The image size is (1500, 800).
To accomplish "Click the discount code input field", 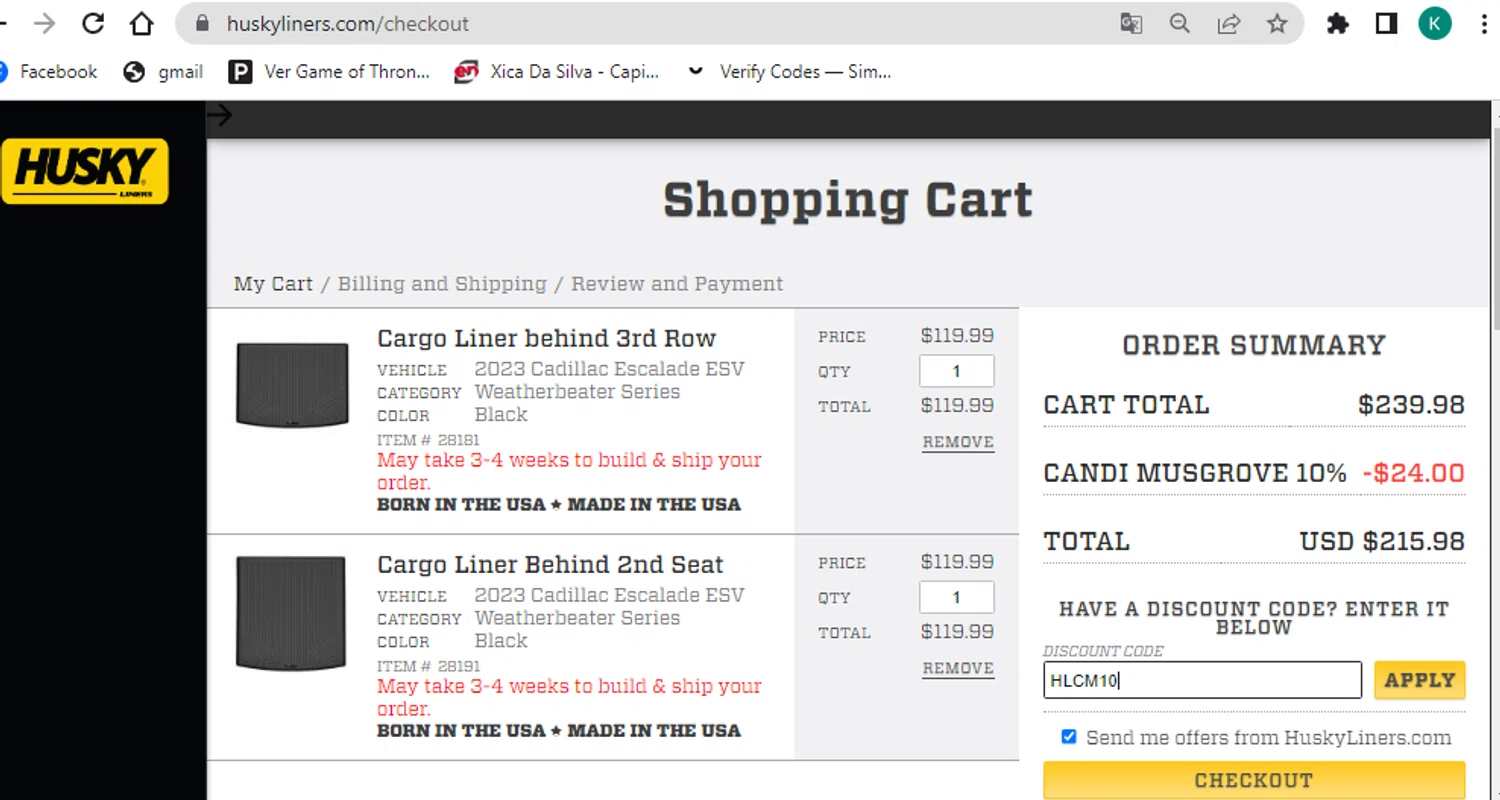I will click(x=1202, y=680).
